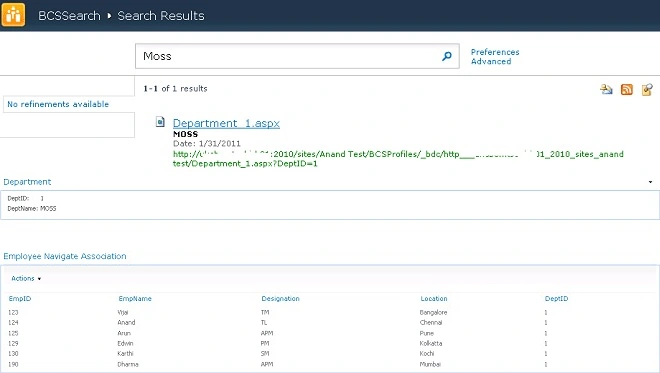Click the Search Results breadcrumb title
The image size is (660, 373).
[161, 16]
